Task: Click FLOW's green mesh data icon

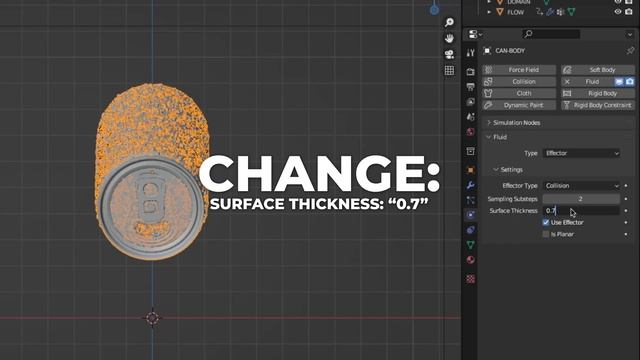Action: tap(571, 12)
